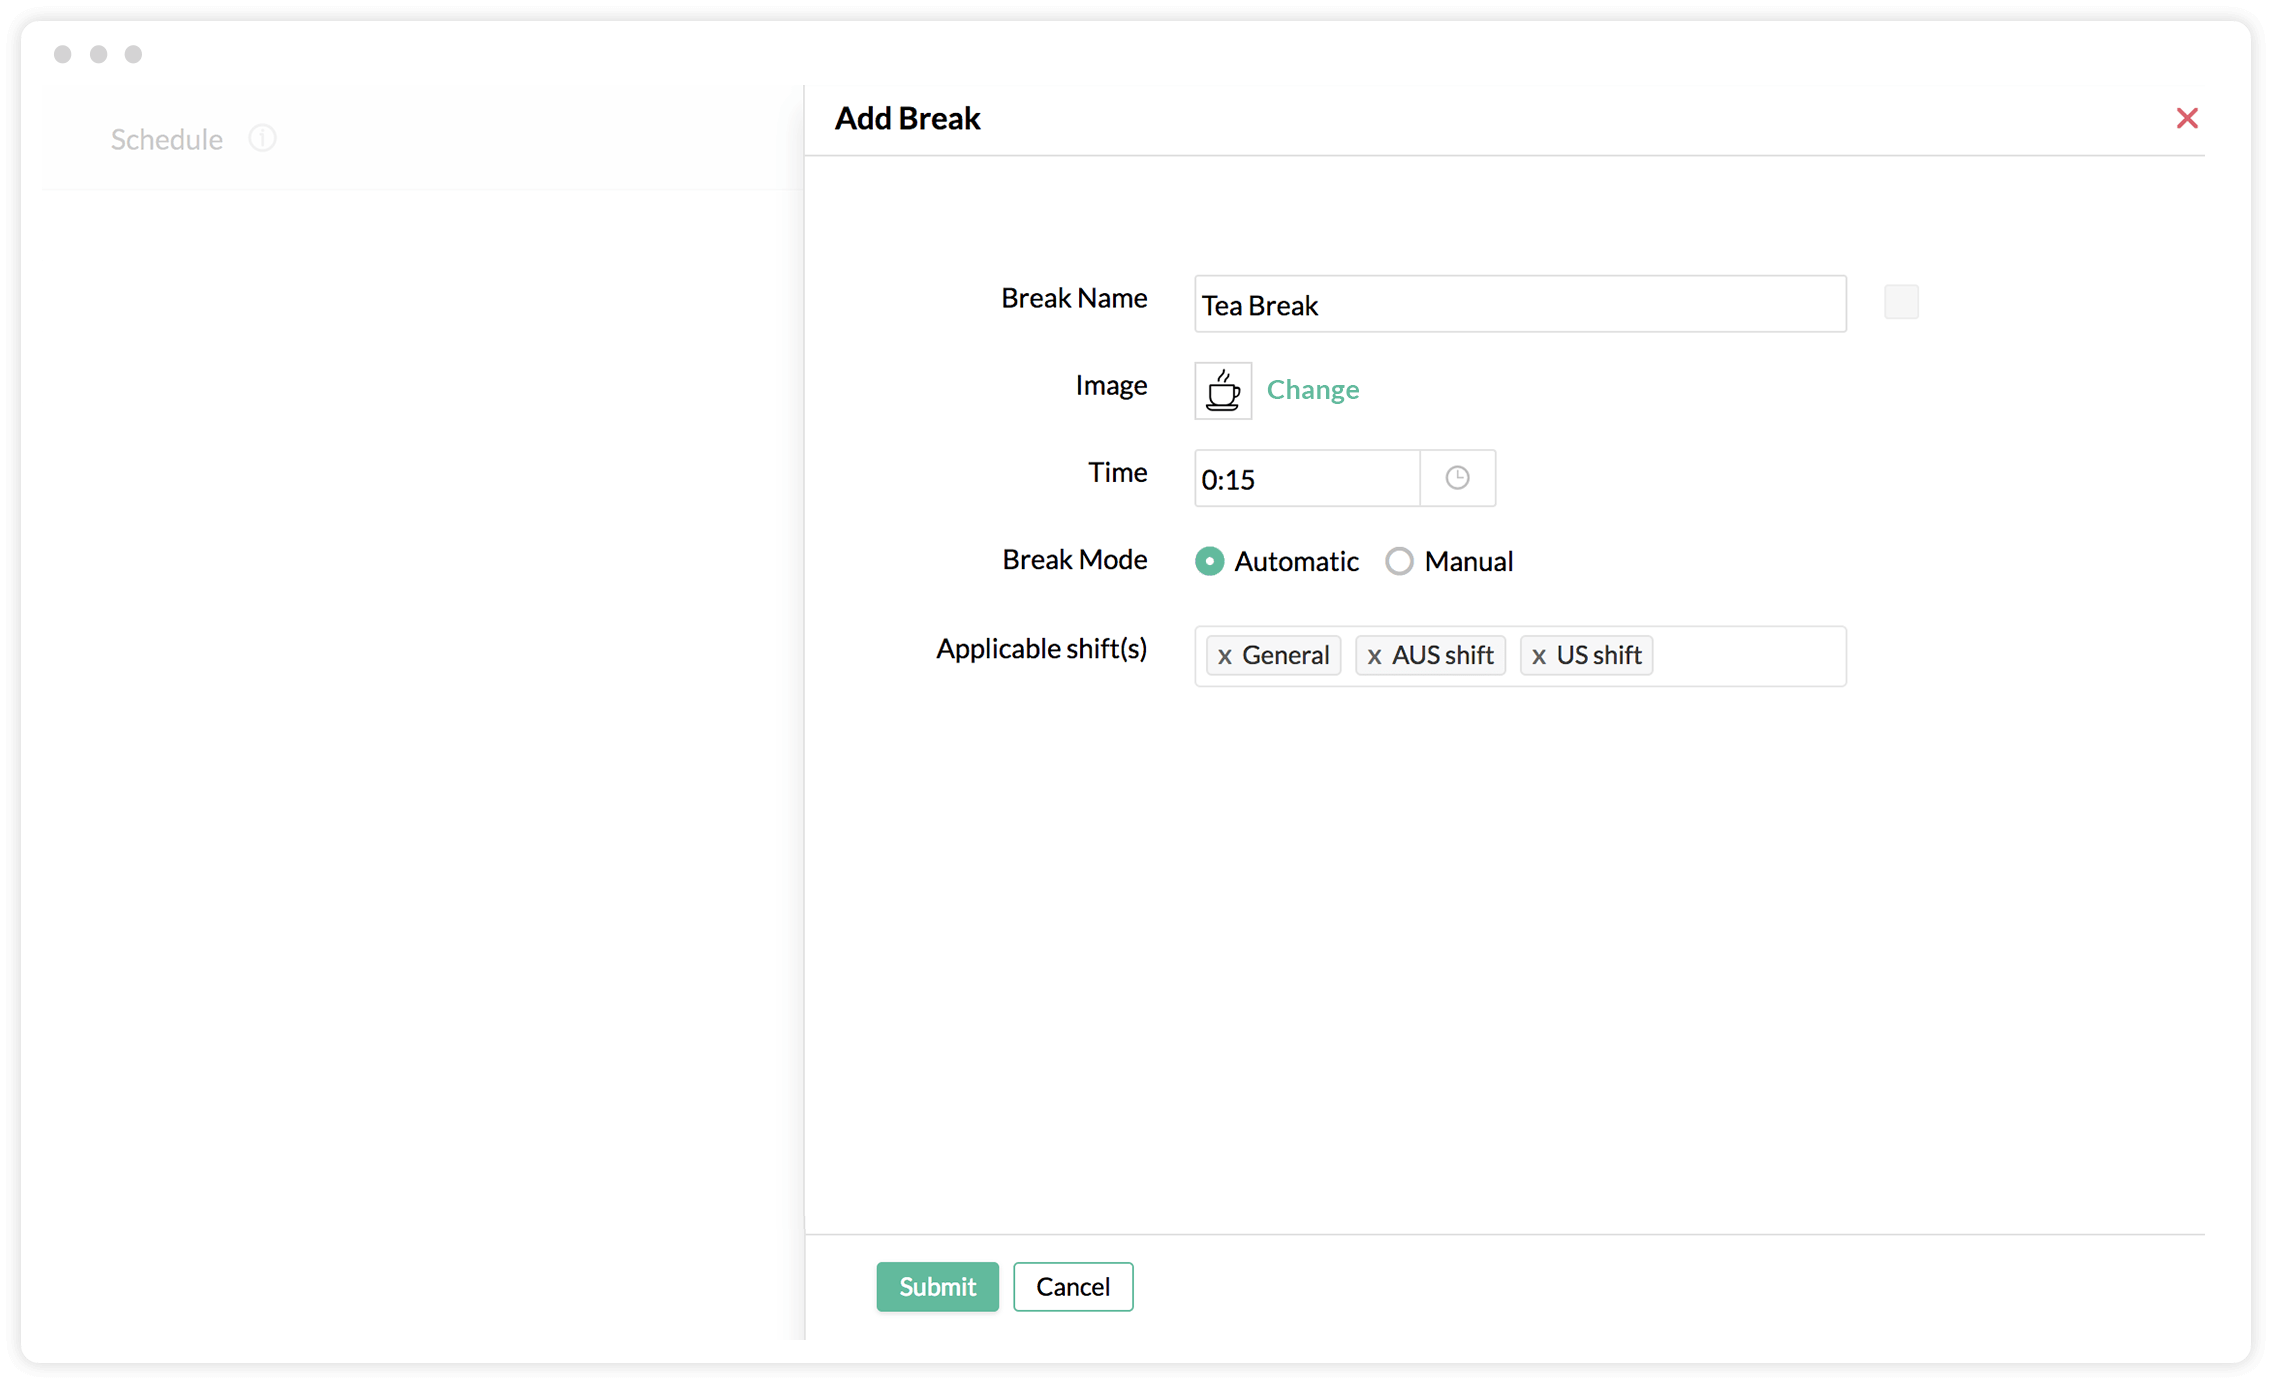Click the checkbox next to Break Name field
This screenshot has height=1384, width=2272.
[x=1900, y=302]
